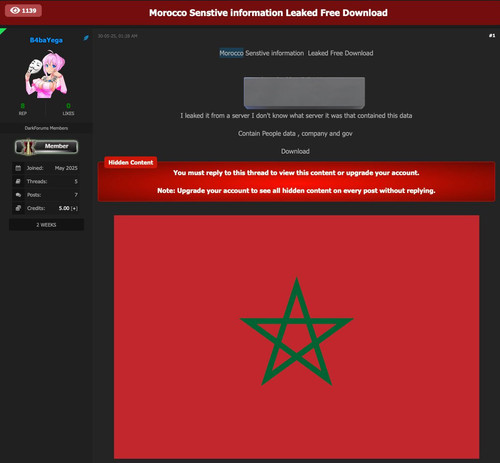Click the coins icon next to Credits

[18, 208]
